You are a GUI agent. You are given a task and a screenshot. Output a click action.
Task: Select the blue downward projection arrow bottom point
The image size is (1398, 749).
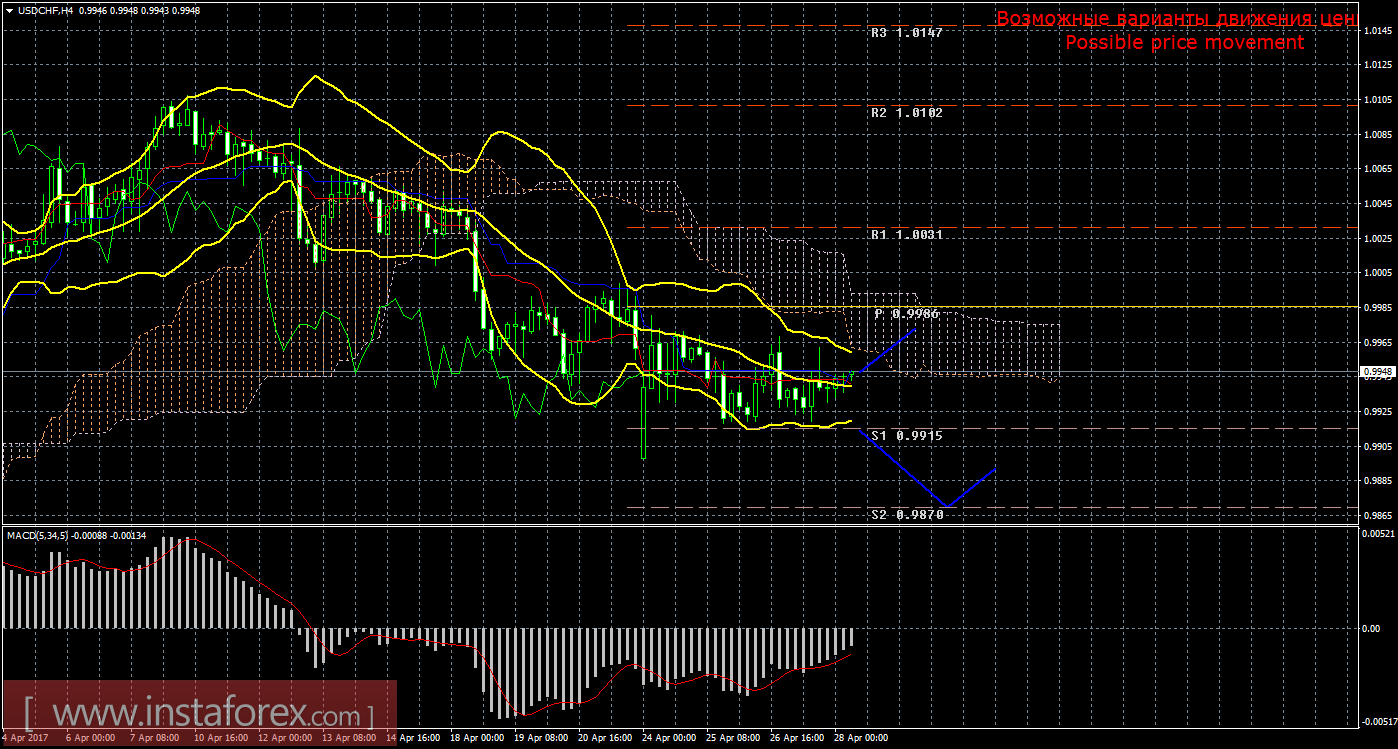(944, 505)
